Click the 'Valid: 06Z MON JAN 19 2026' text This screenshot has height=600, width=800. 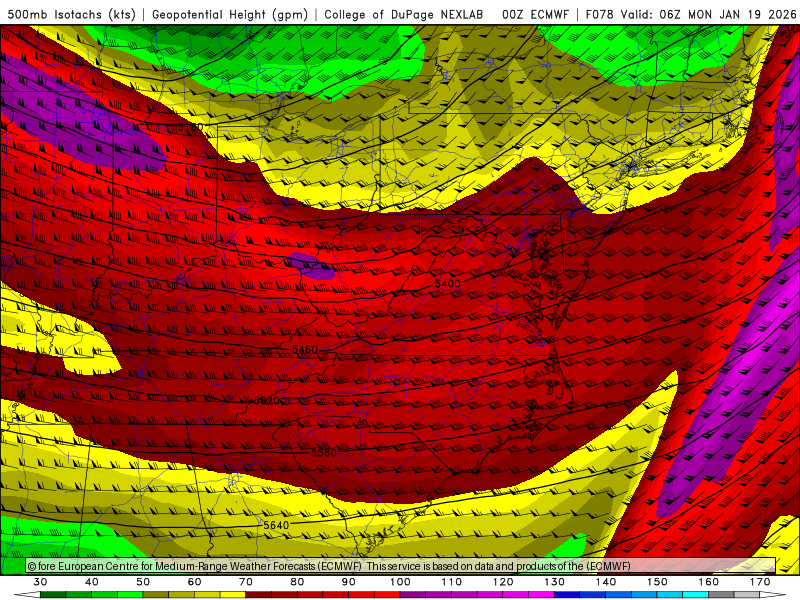(708, 14)
